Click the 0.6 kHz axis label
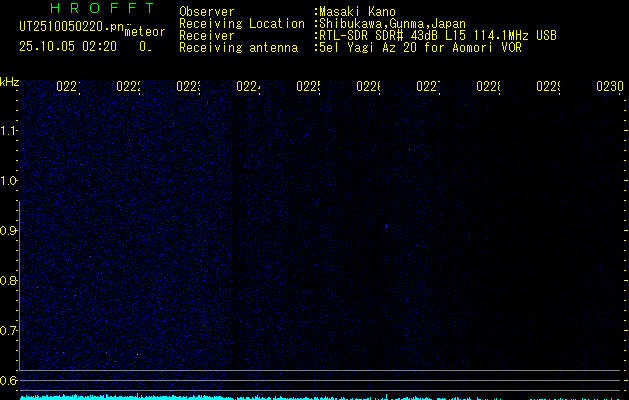 [x=8, y=380]
